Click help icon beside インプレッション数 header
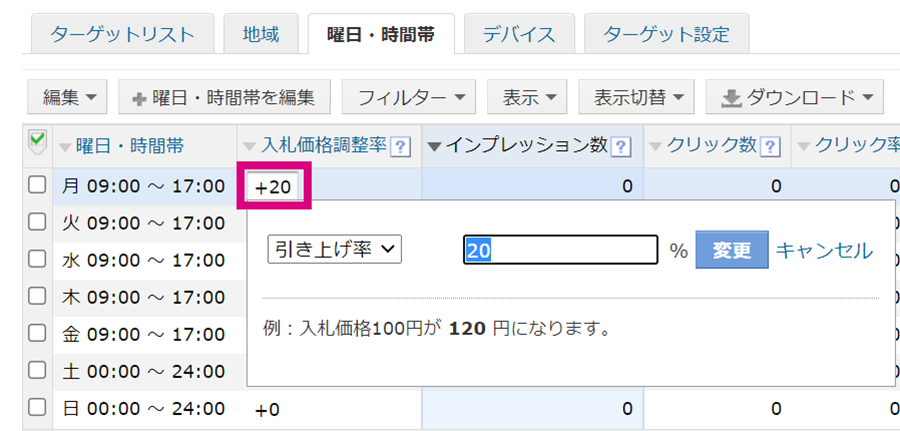 tap(619, 148)
